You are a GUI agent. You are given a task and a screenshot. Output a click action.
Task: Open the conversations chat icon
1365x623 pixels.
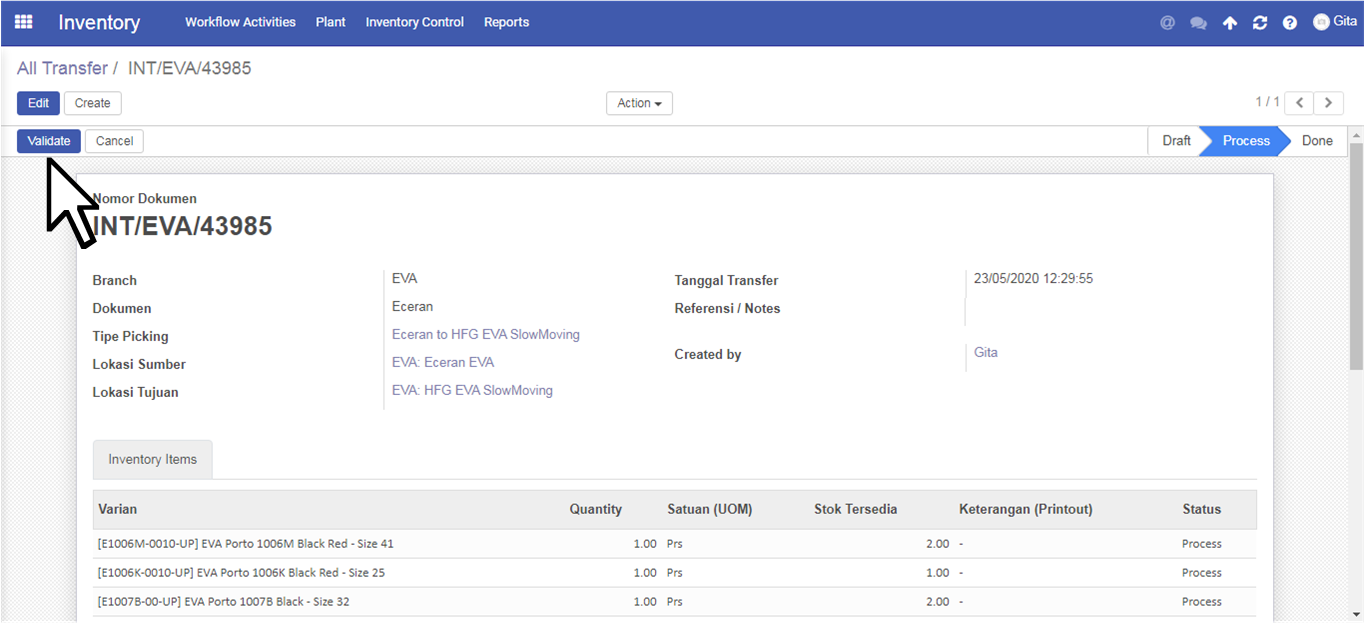[1198, 22]
